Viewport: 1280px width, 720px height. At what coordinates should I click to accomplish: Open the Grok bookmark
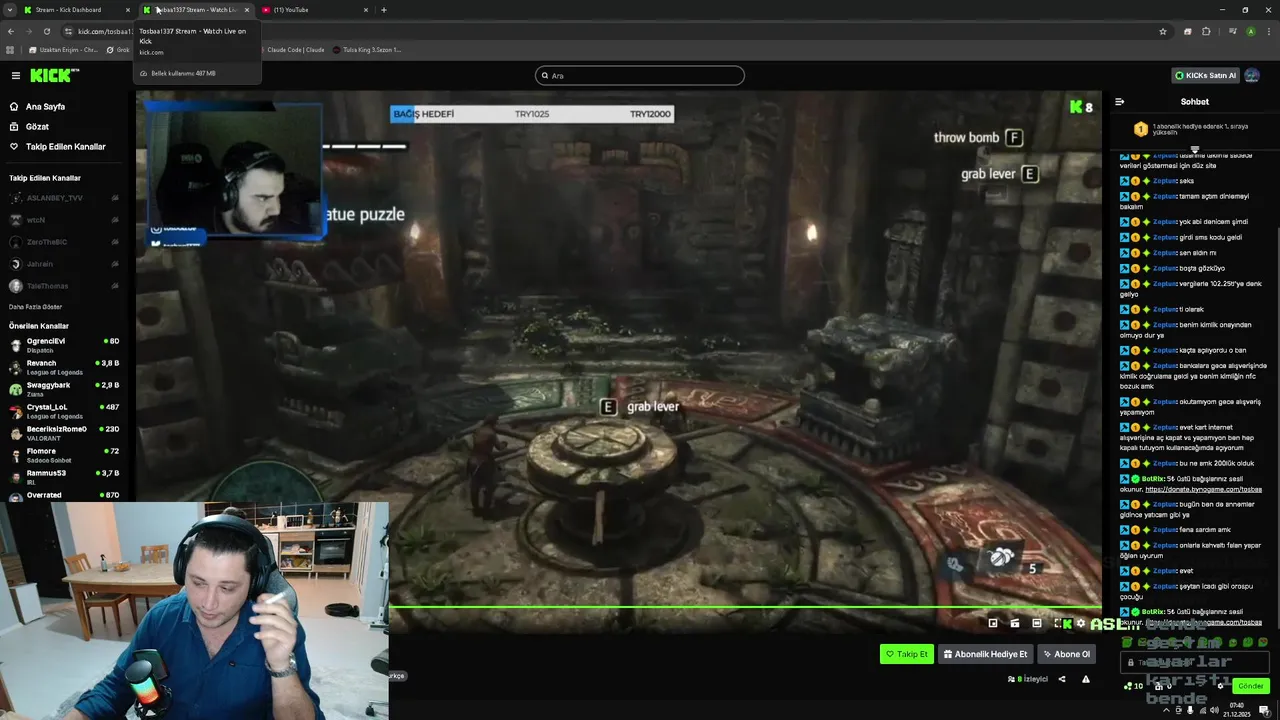click(118, 50)
